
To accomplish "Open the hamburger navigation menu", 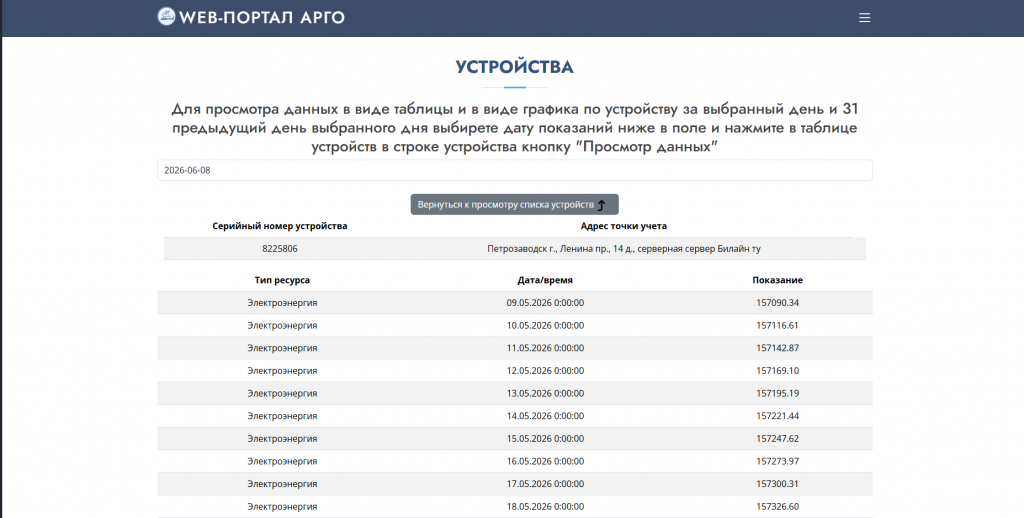I will pos(864,18).
